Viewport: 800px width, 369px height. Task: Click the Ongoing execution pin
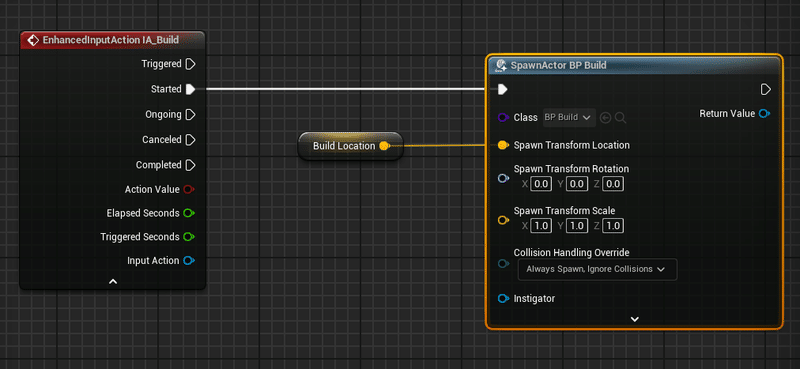point(190,114)
